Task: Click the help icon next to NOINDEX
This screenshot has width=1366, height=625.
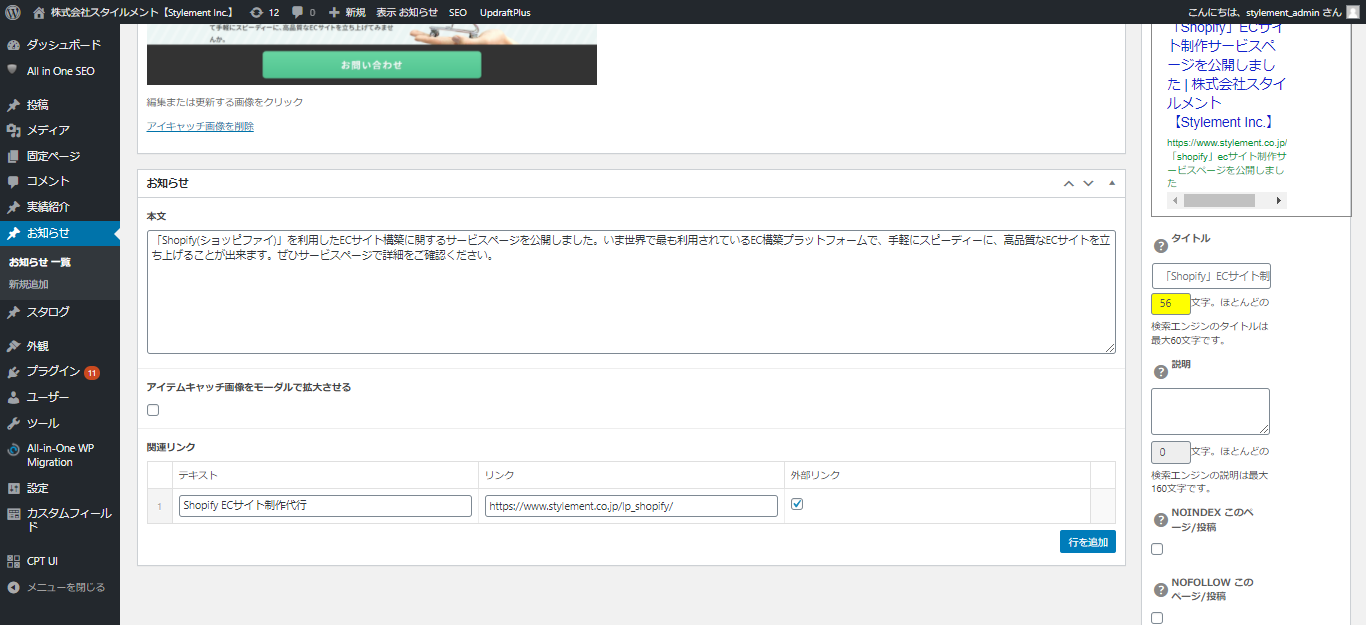Action: pos(1161,520)
